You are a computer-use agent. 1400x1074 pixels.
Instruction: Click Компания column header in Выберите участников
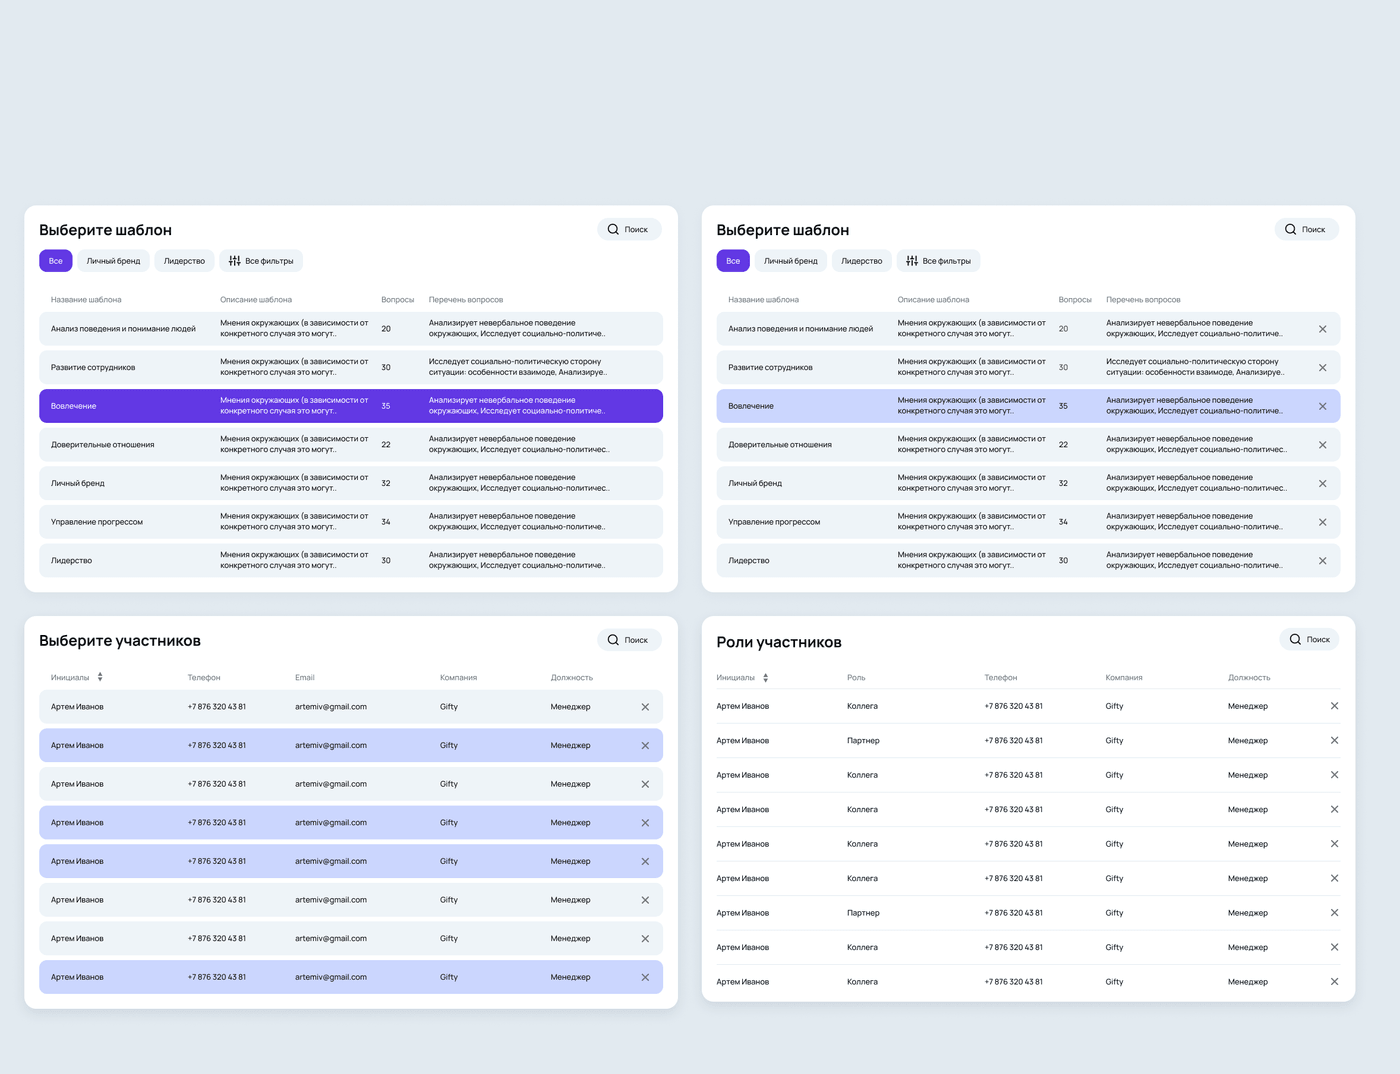pyautogui.click(x=458, y=678)
